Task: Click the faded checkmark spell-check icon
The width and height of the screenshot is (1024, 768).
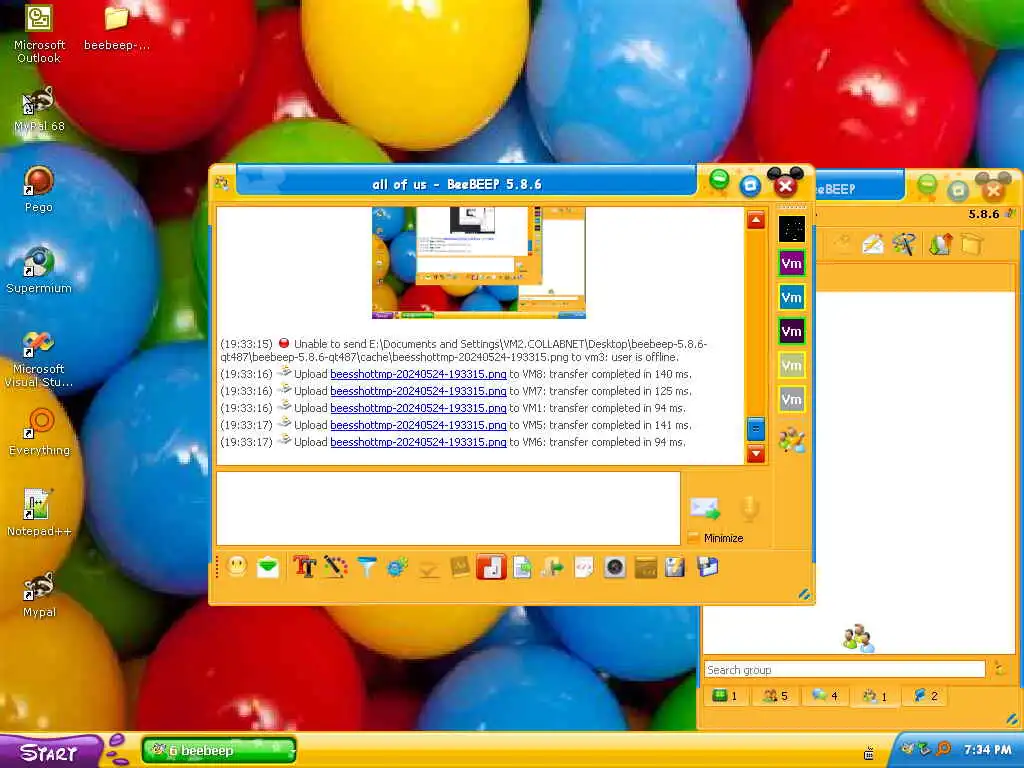Action: pos(428,568)
